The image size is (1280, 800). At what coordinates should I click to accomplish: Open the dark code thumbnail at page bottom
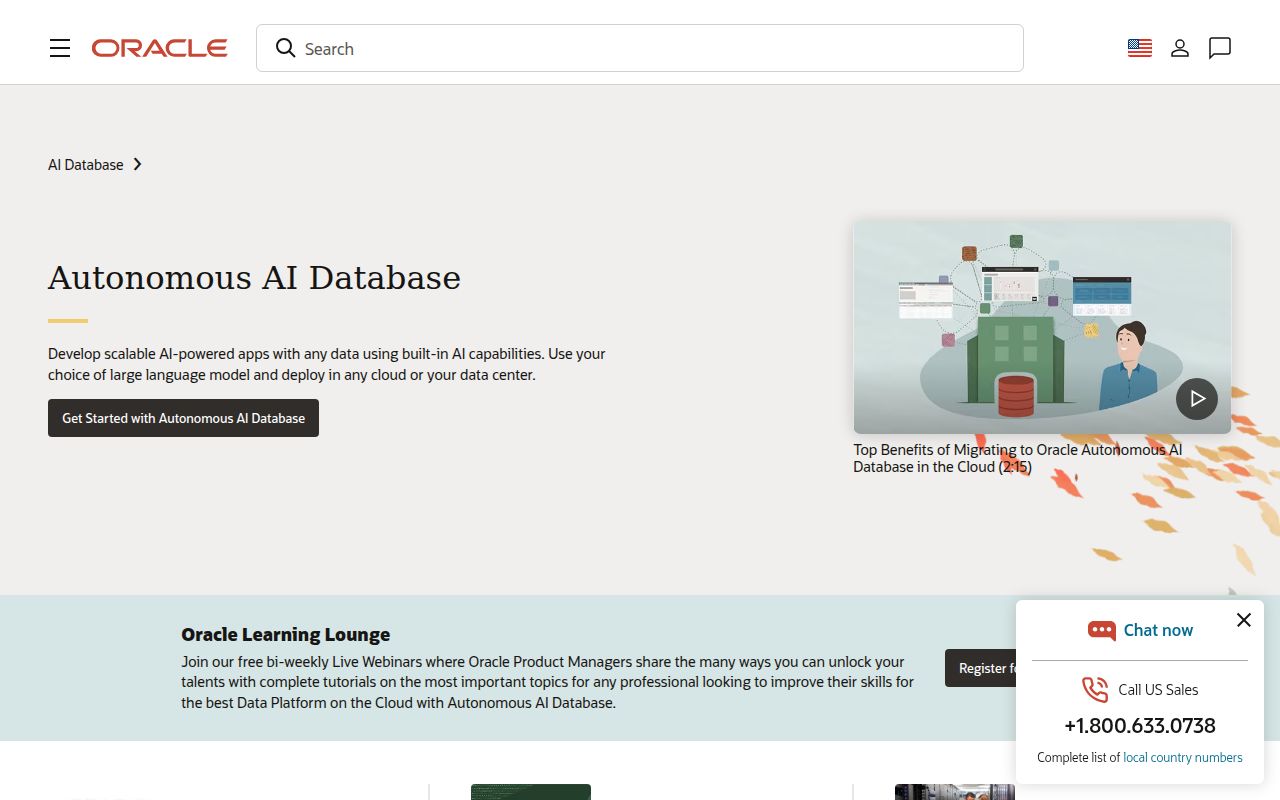pos(531,792)
